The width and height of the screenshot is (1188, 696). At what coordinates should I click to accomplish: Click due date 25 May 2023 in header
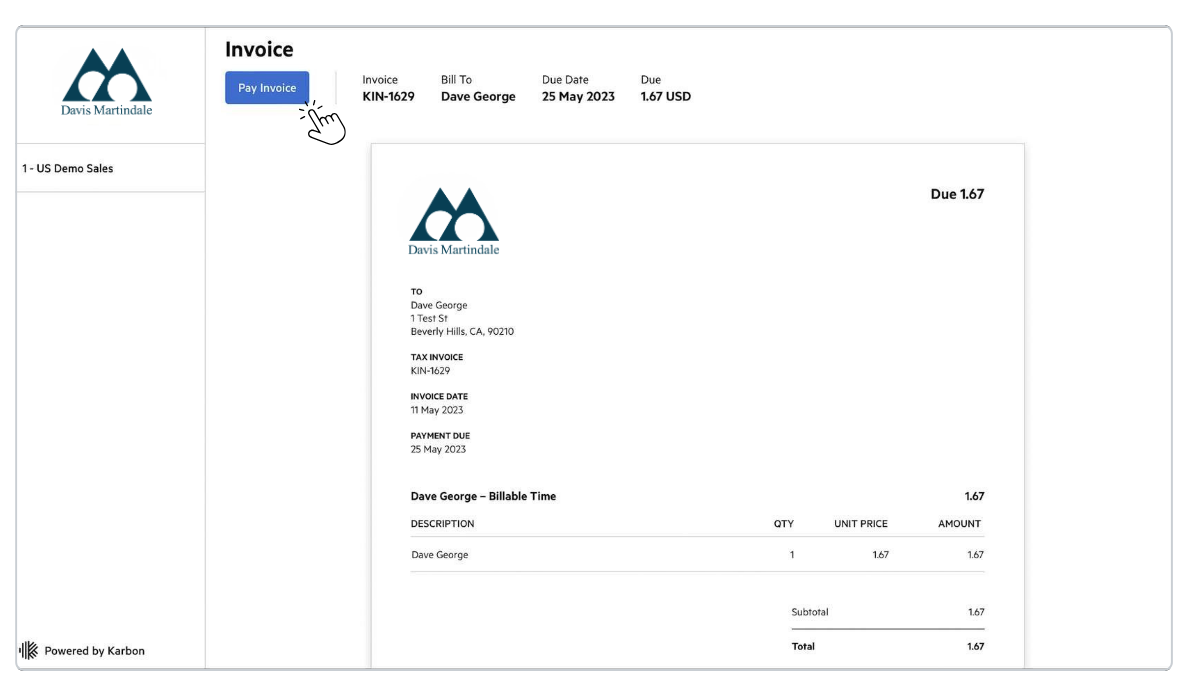point(578,96)
